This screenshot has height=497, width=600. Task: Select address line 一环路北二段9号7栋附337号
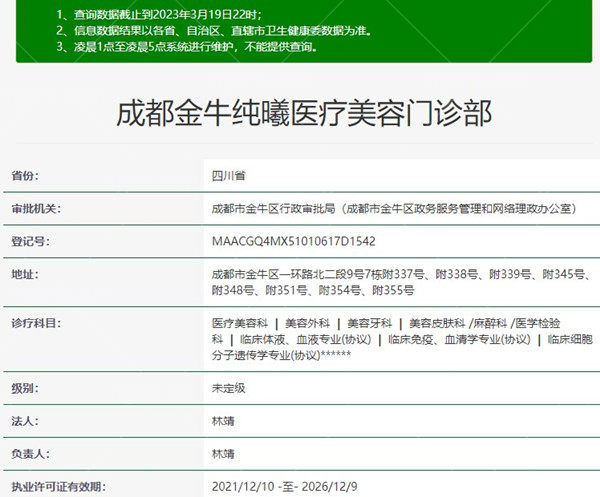[x=402, y=274]
